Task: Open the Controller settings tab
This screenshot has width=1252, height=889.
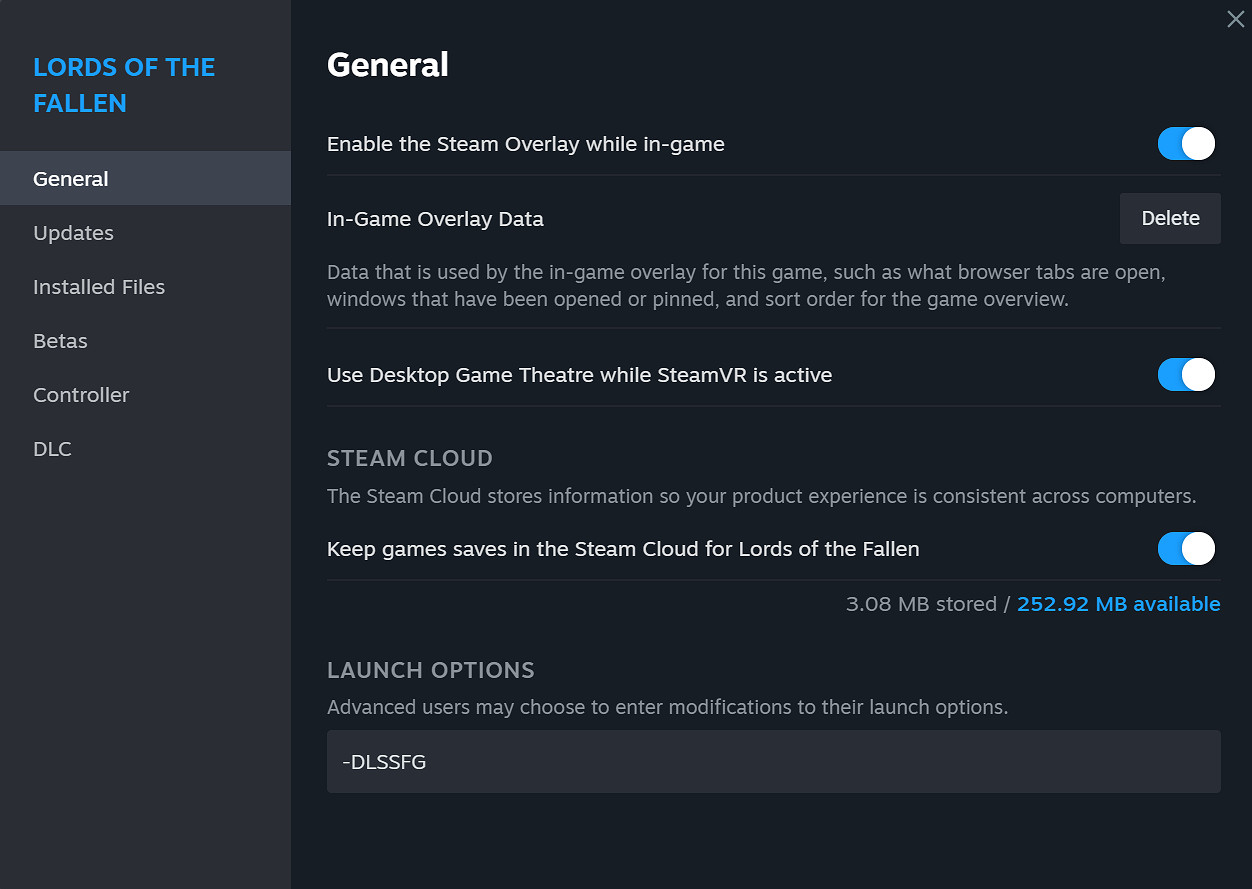Action: point(81,395)
